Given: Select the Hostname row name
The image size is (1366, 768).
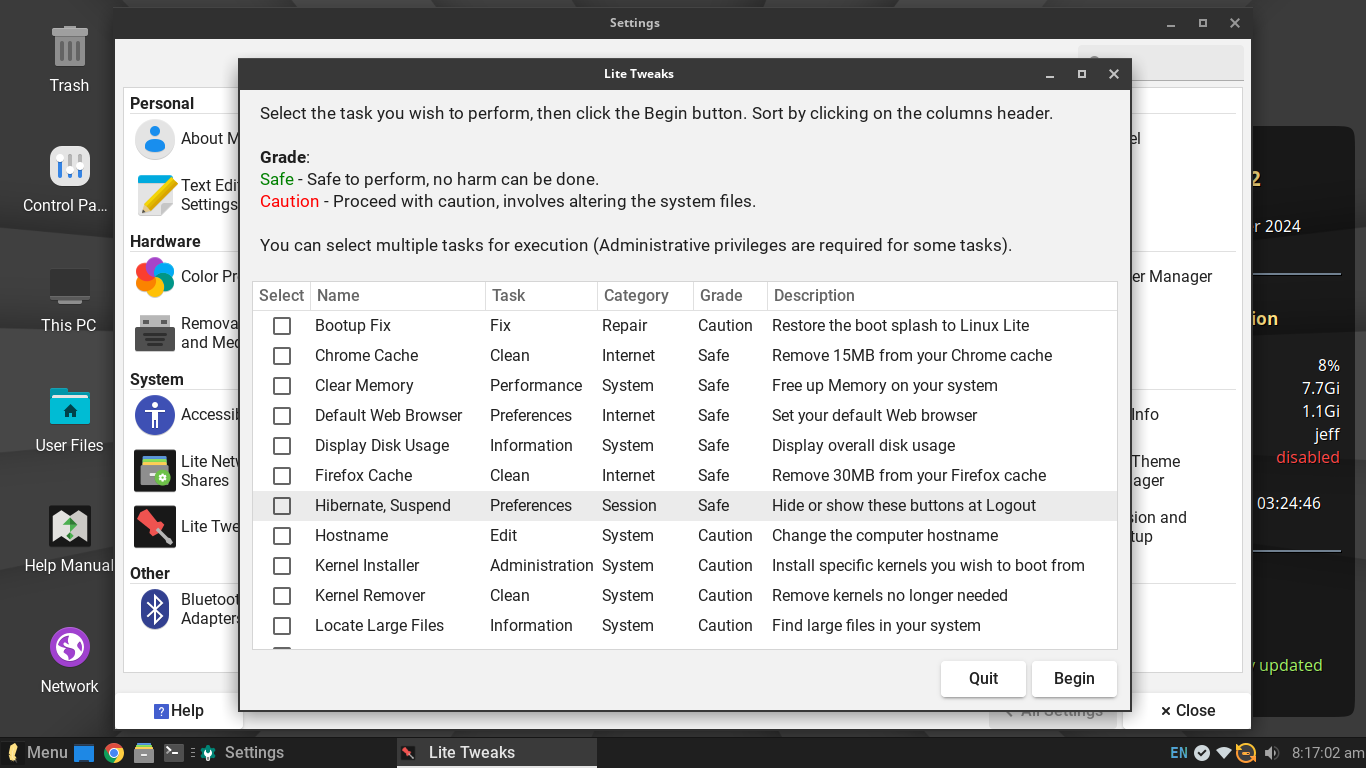Looking at the screenshot, I should click(351, 536).
